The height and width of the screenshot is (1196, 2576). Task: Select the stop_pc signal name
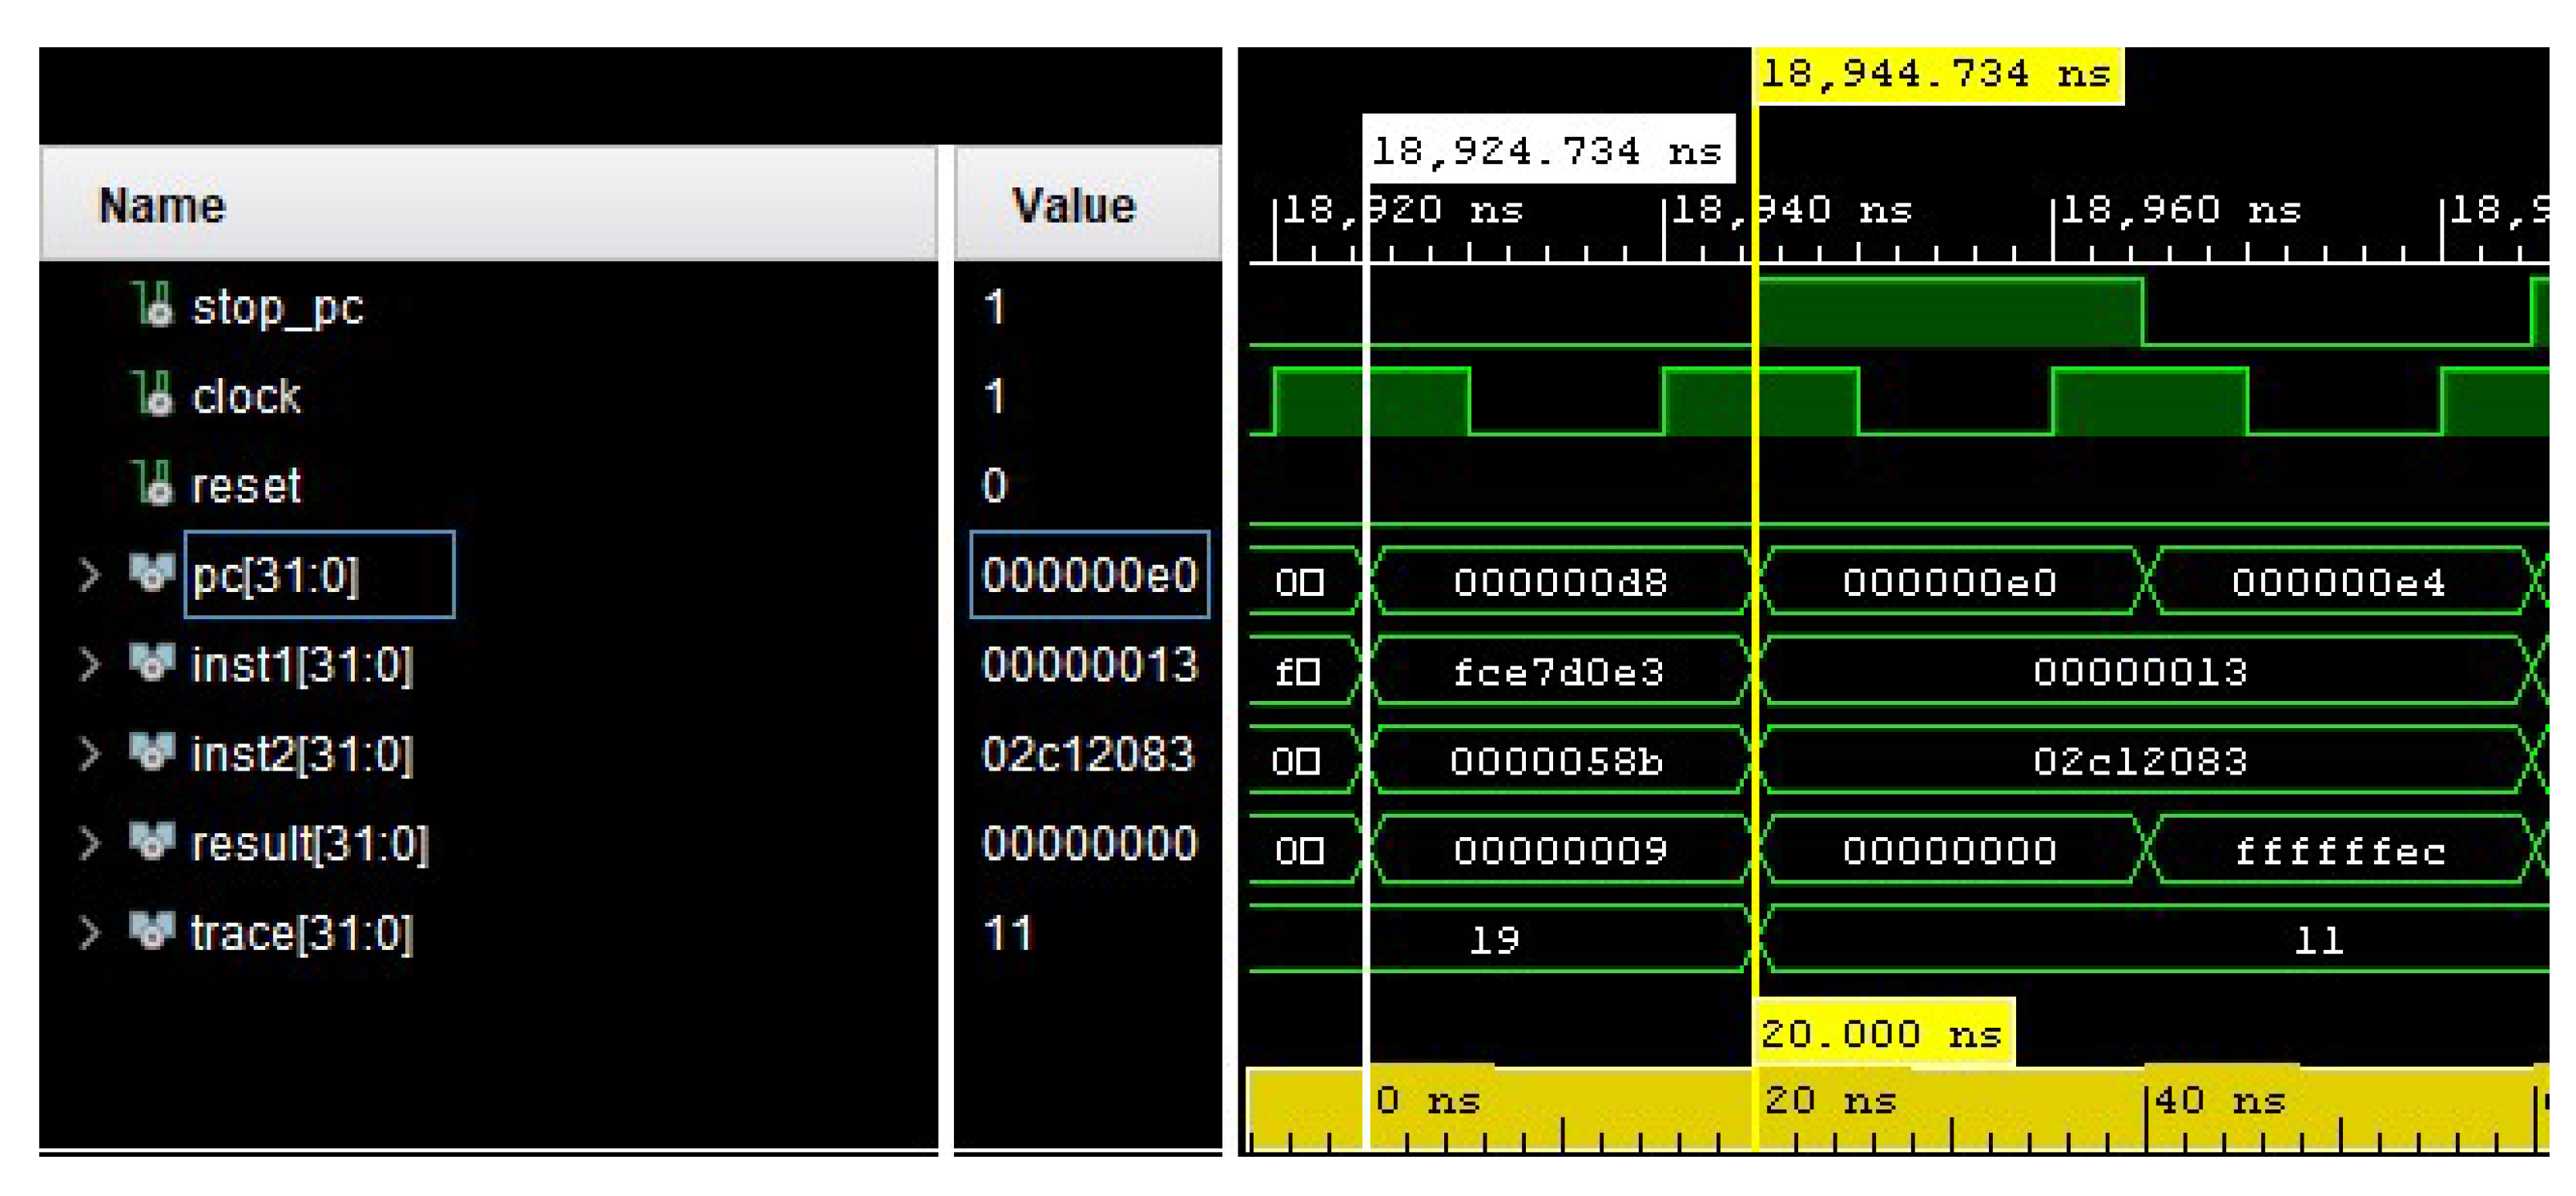[278, 307]
